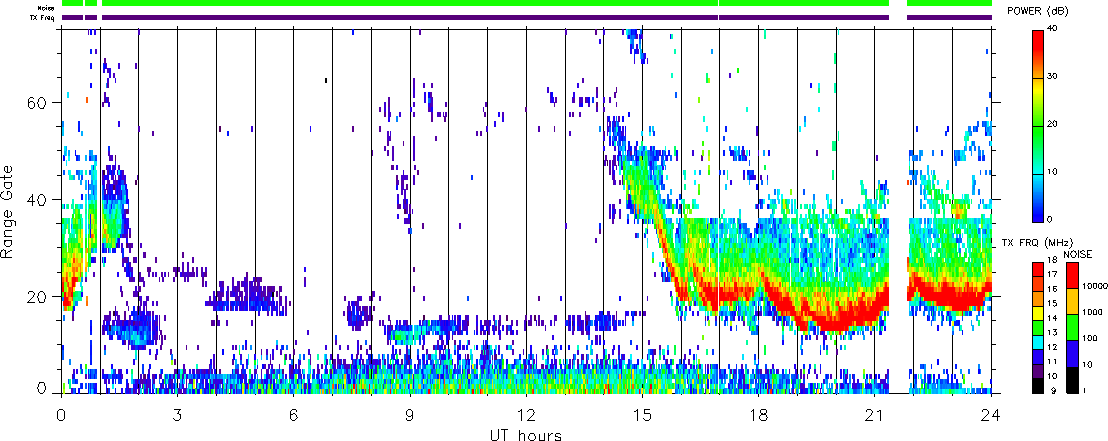This screenshot has width=1108, height=441.
Task: Click the "UT hours" axis title
Action: (x=526, y=434)
